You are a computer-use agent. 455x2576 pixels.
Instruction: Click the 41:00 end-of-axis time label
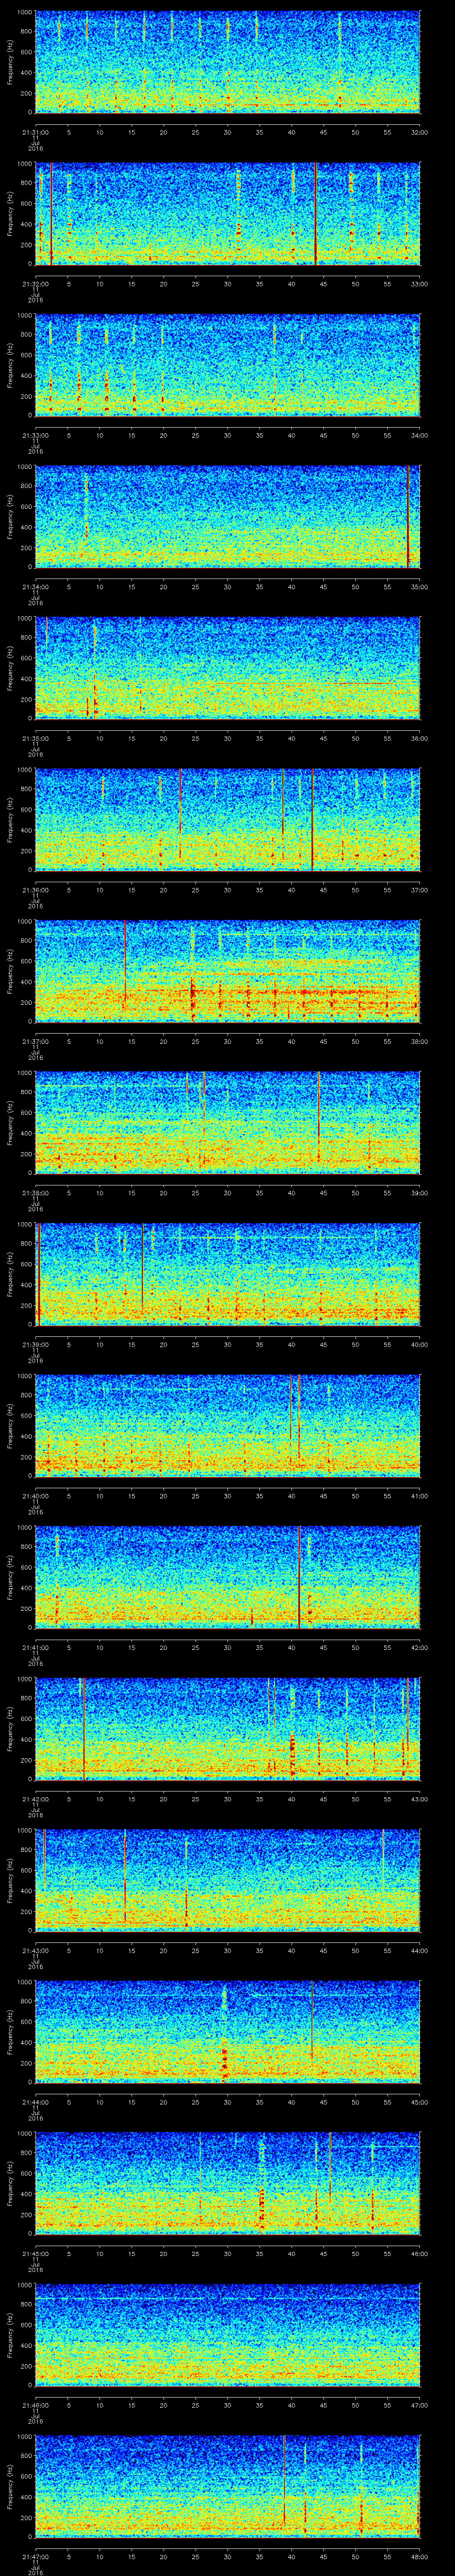[x=419, y=1496]
